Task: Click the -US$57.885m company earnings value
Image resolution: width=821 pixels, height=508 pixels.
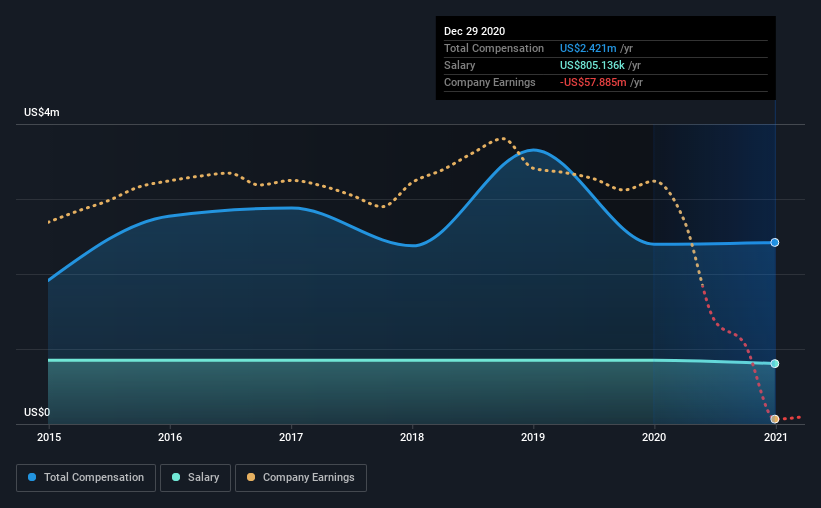Action: coord(593,82)
